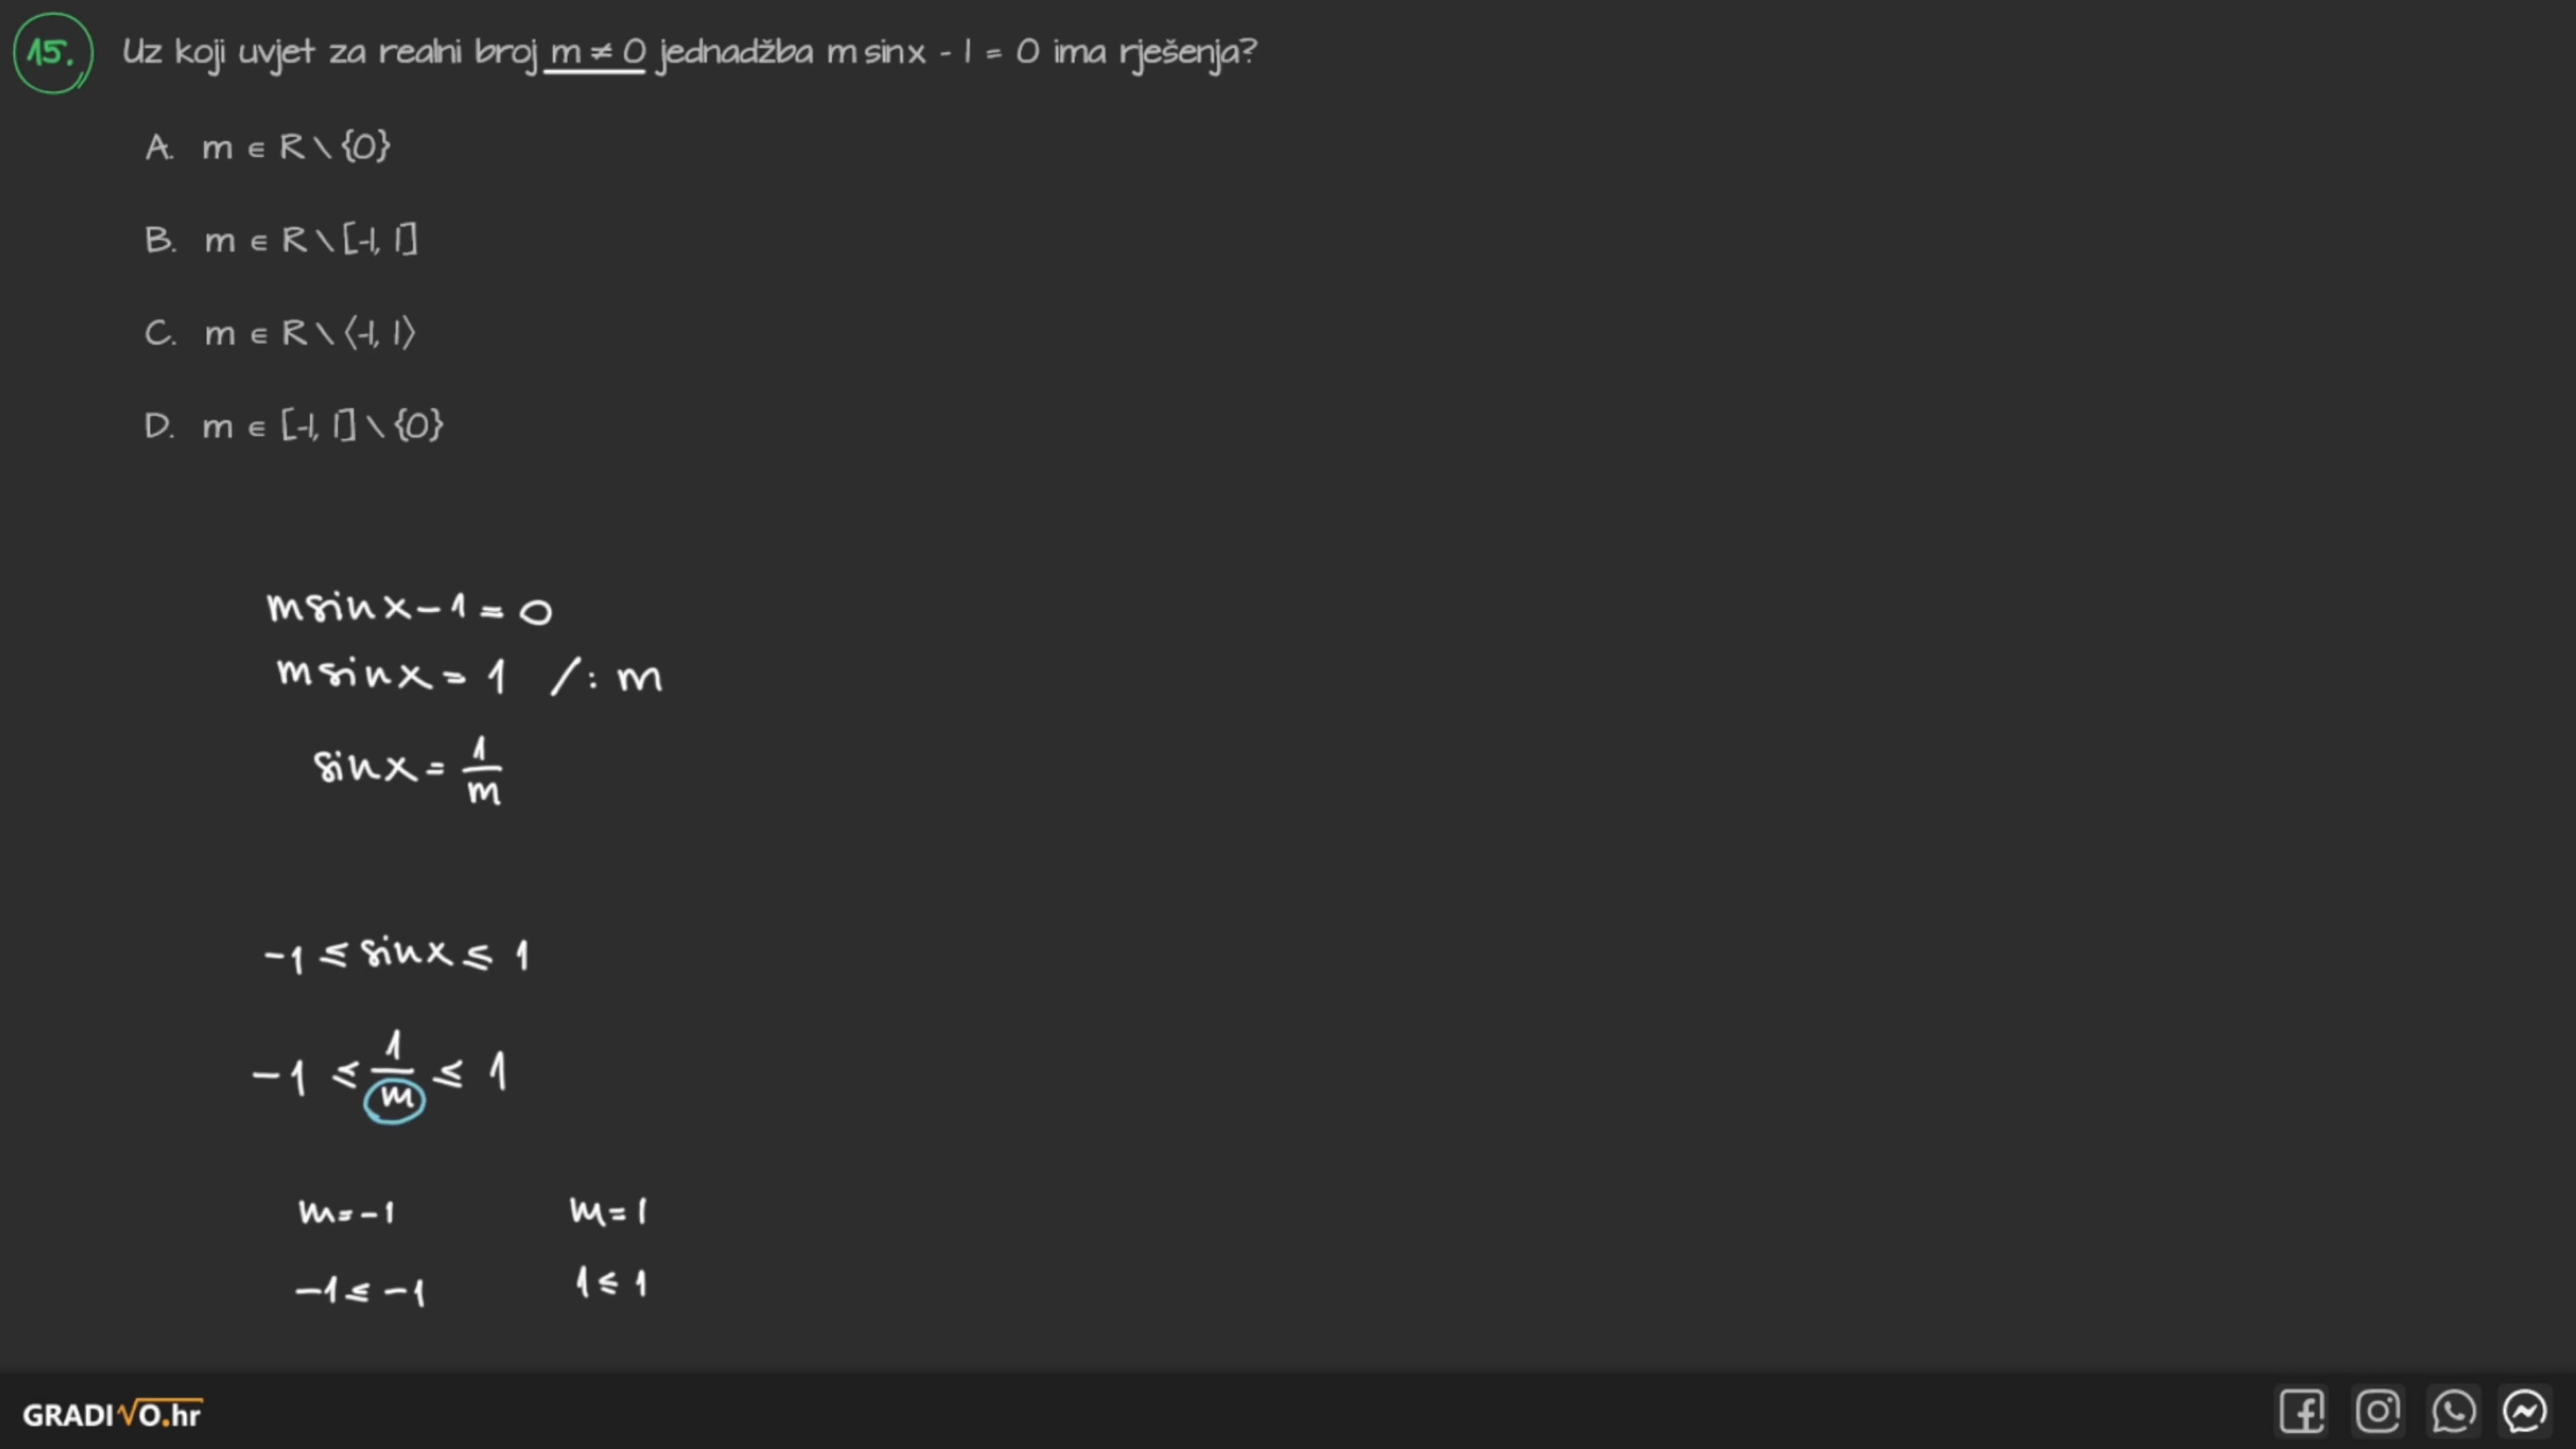Click the blue-circled m in the fraction
Viewport: 2576px width, 1449px height.
pyautogui.click(x=396, y=1099)
